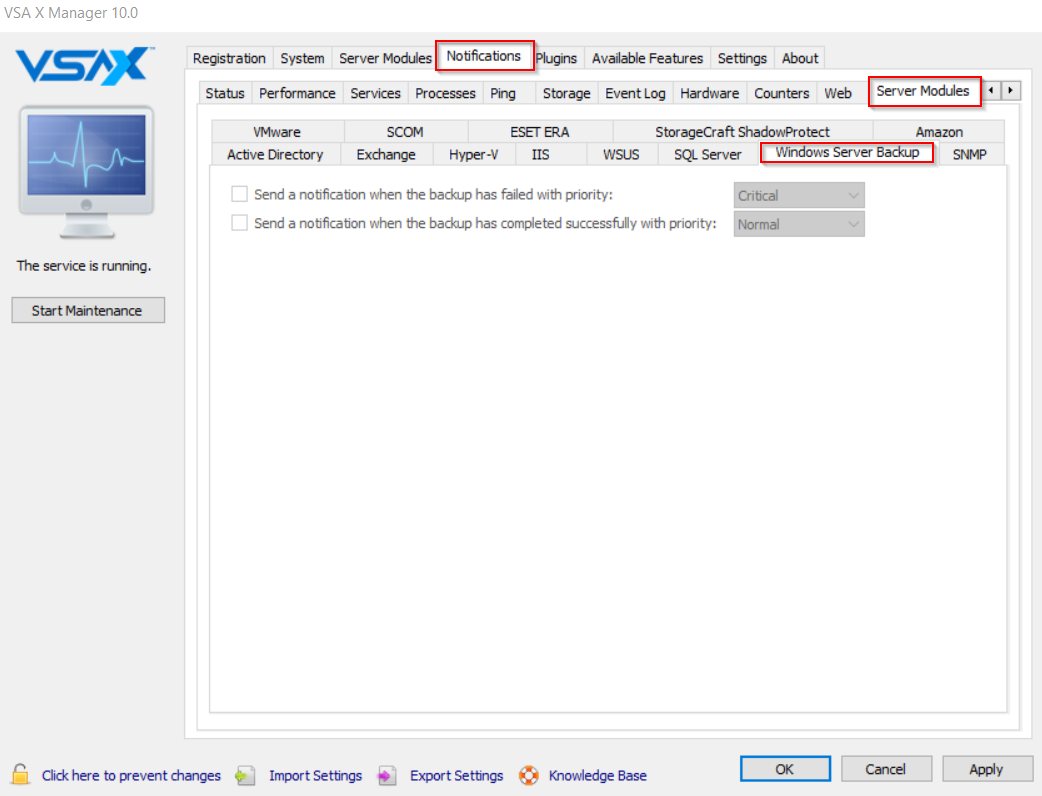Screen dimensions: 1042x796
Task: Open the Web tab
Action: click(838, 94)
